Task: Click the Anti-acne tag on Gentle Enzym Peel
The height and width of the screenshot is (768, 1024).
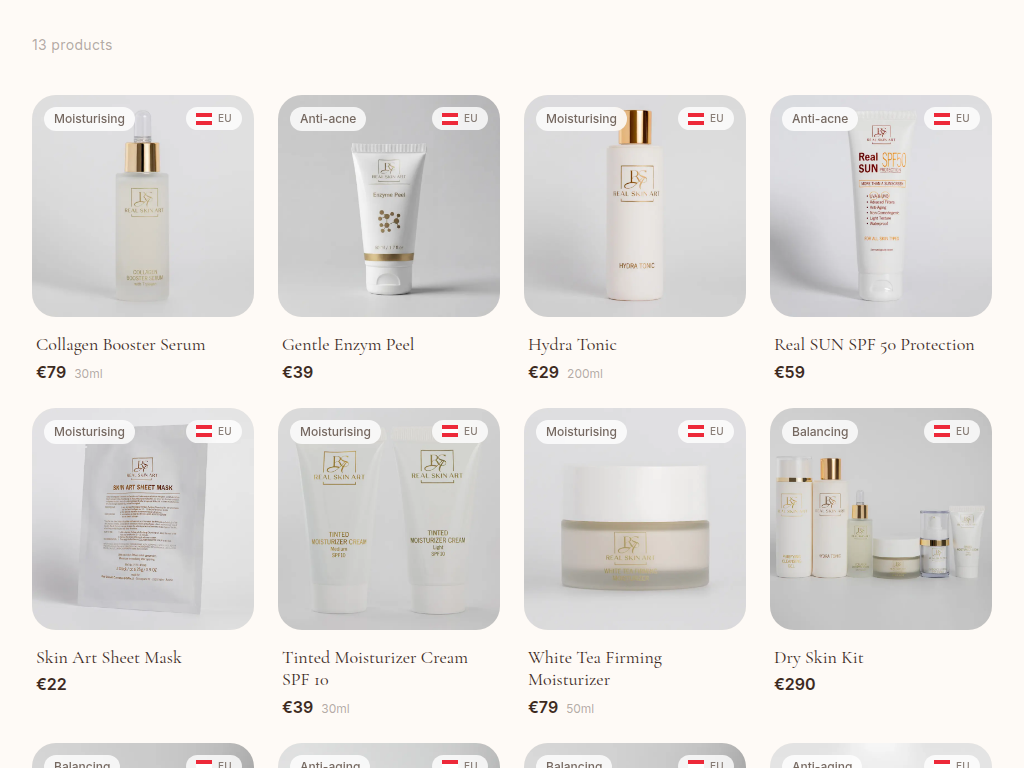Action: [x=328, y=119]
